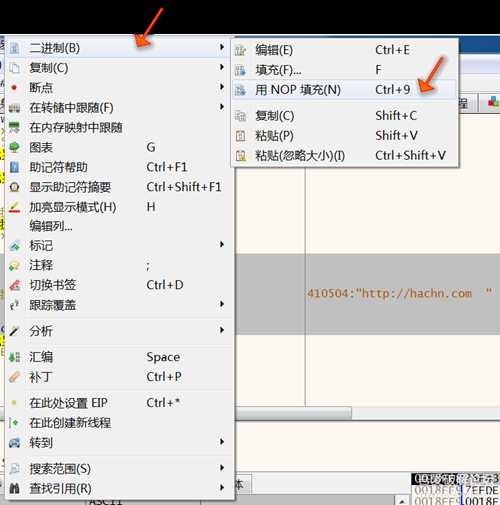Click the mnemonic help (助记符帮助) book icon
The width and height of the screenshot is (500, 505).
pyautogui.click(x=14, y=167)
